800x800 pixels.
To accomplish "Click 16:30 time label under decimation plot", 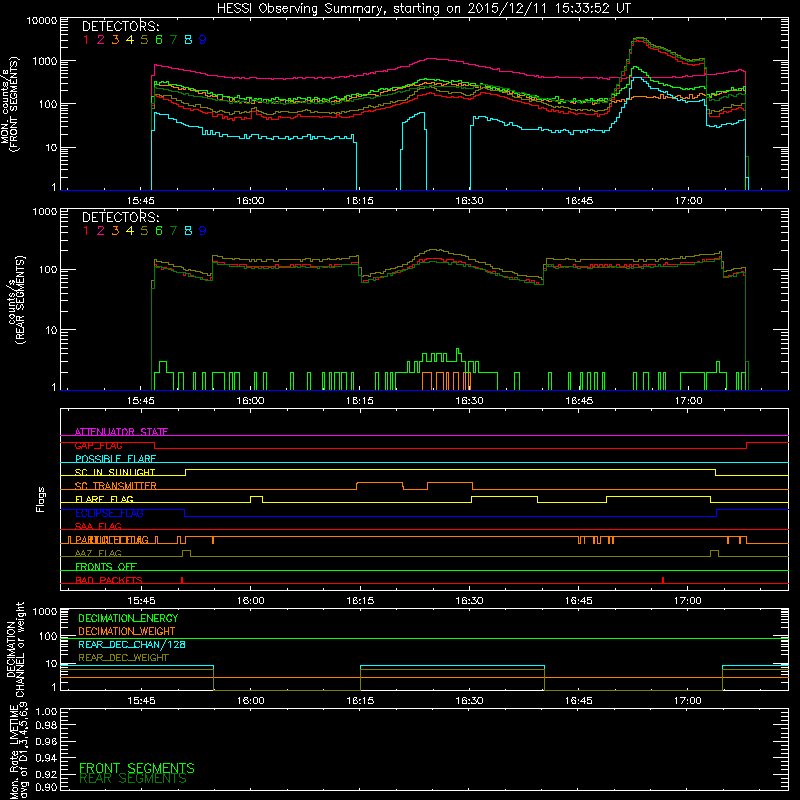I will [469, 701].
